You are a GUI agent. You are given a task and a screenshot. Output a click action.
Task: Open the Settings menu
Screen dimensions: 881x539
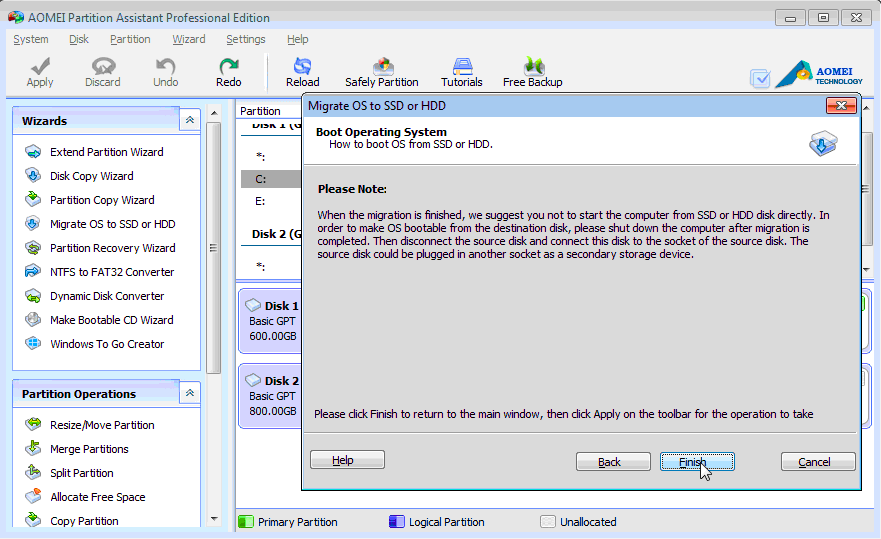(x=246, y=39)
